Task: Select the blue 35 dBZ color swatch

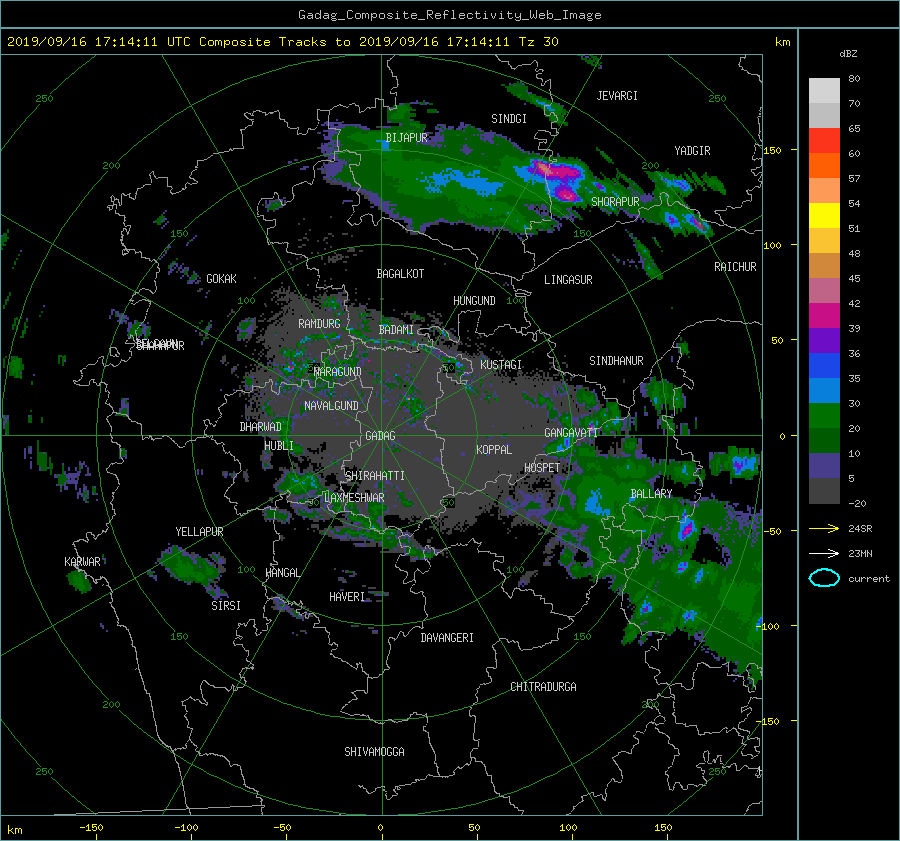Action: [824, 366]
